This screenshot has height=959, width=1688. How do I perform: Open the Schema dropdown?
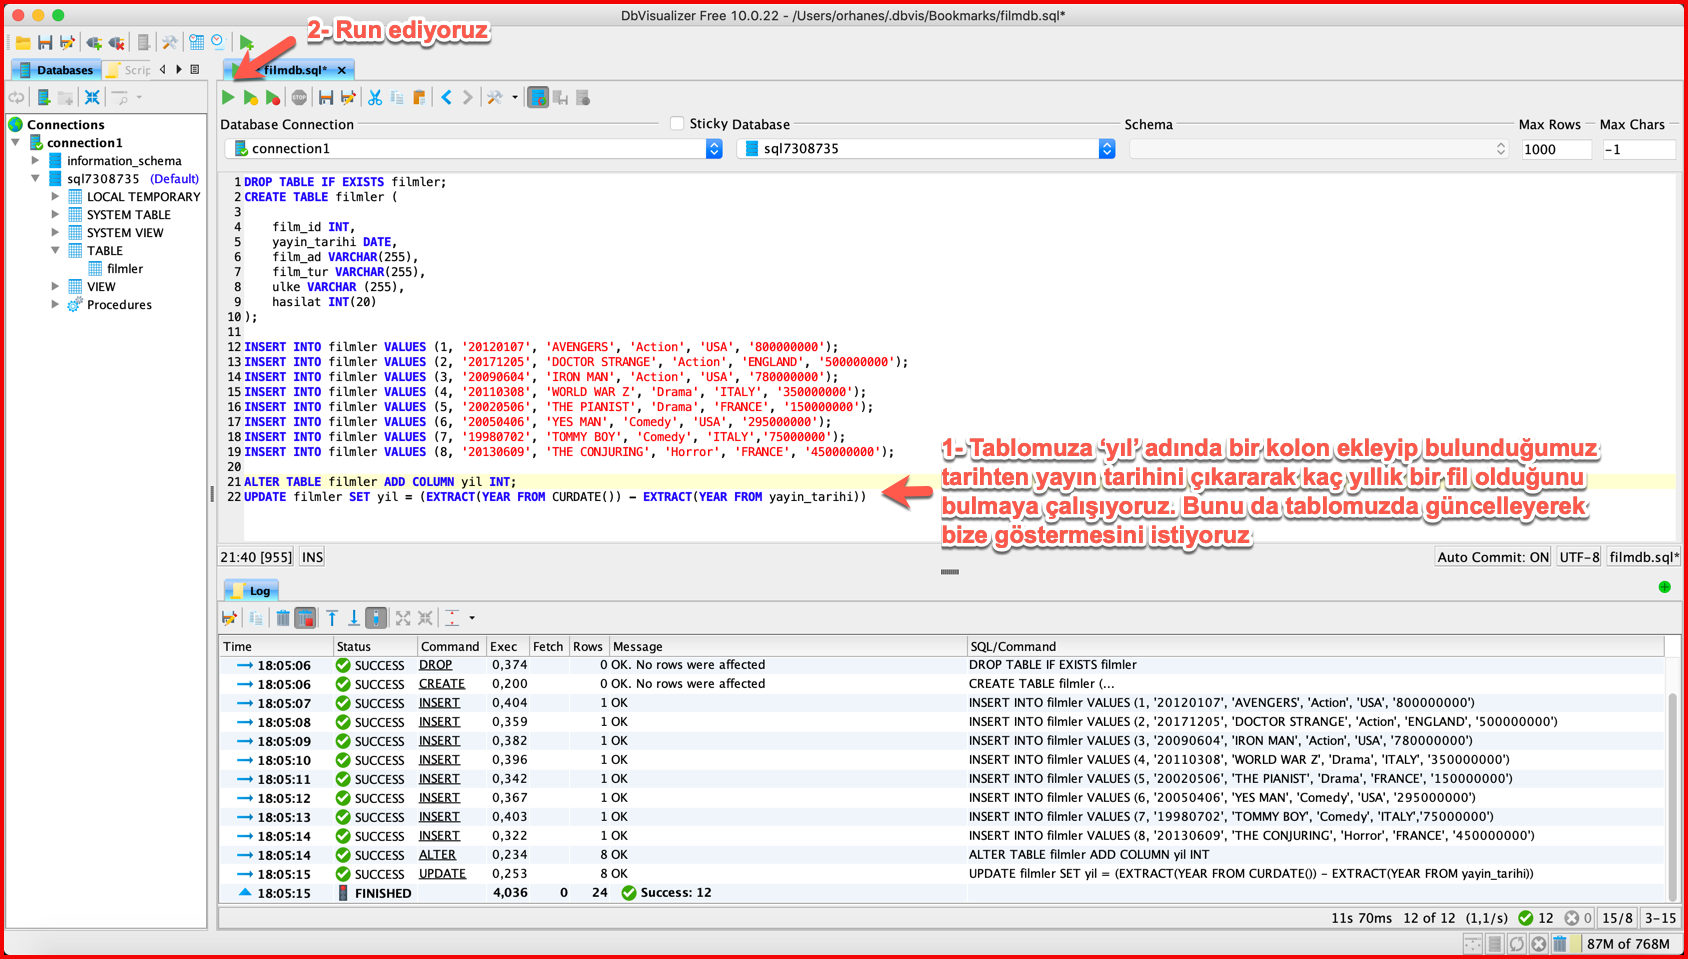click(1500, 148)
